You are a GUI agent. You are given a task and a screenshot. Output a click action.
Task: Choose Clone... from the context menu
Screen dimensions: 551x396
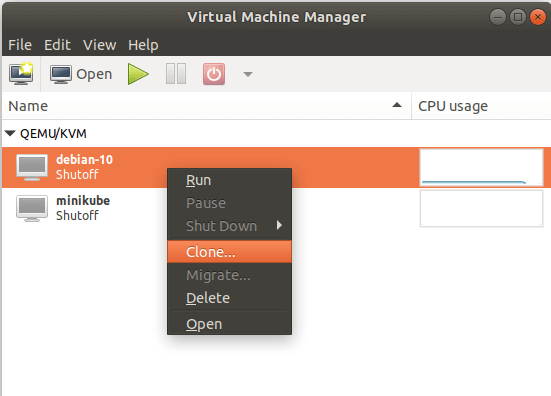tap(229, 252)
